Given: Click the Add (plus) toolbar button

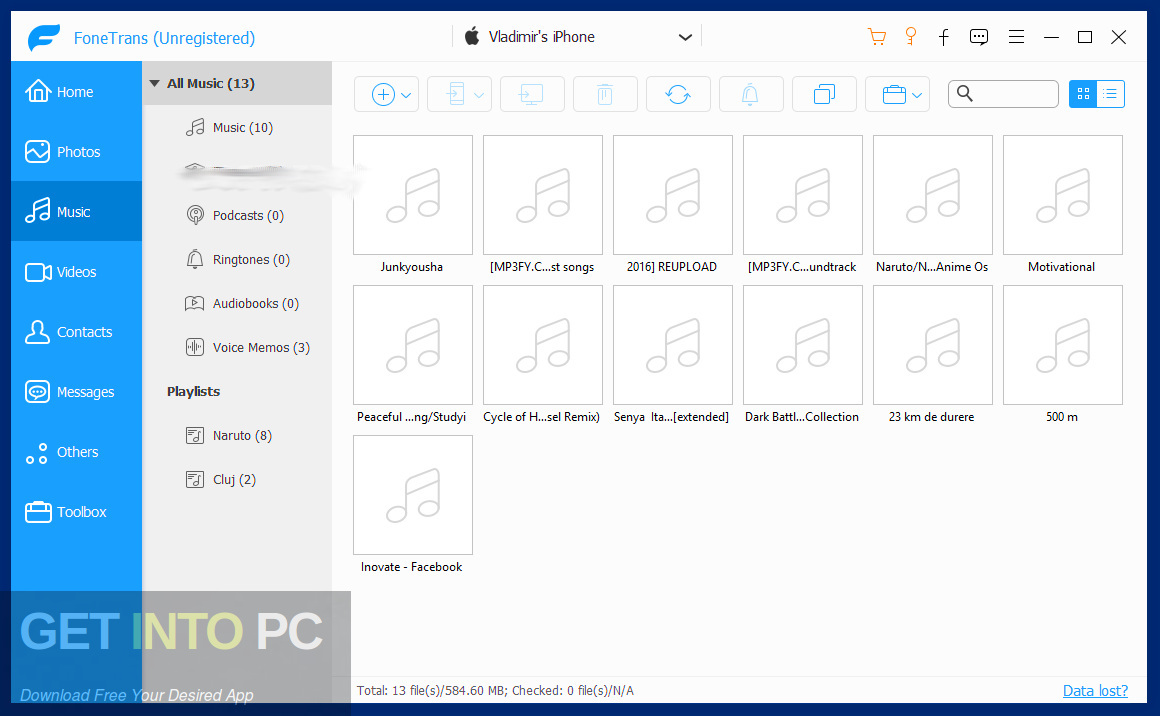Looking at the screenshot, I should (382, 95).
